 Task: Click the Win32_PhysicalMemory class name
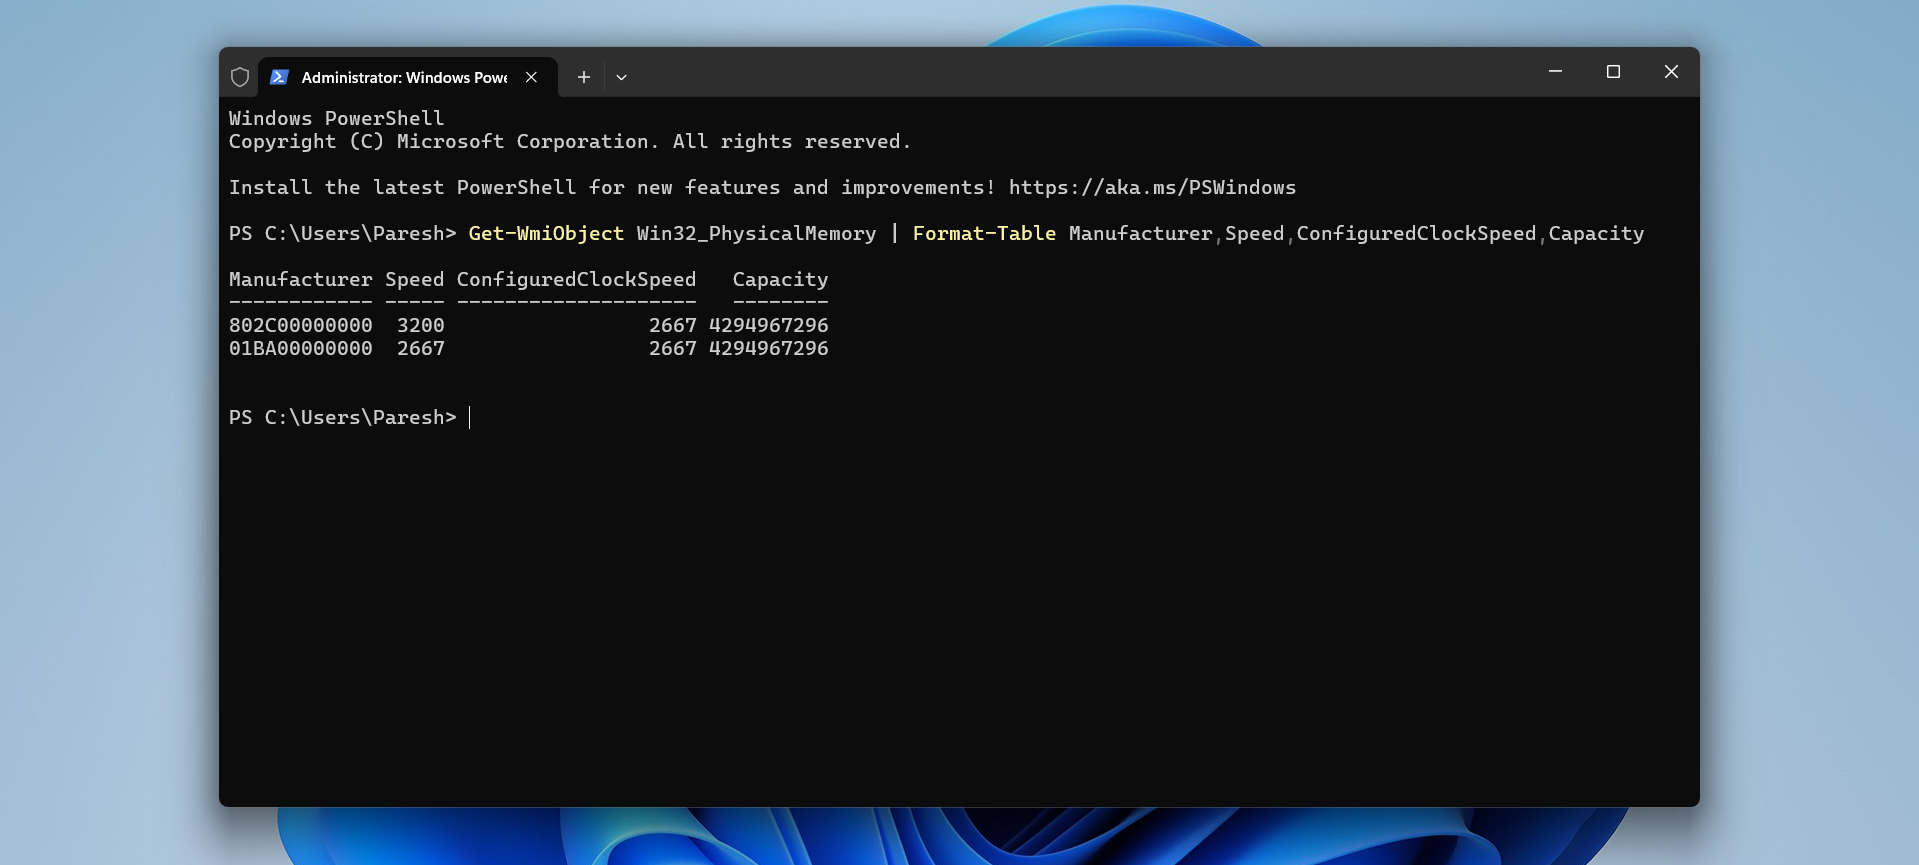pyautogui.click(x=756, y=233)
